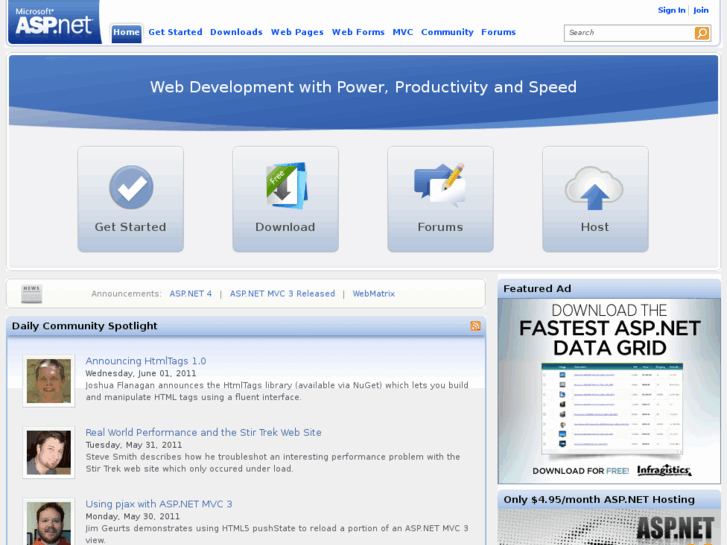Click the Featured Ad heading
The image size is (727, 545).
tap(537, 289)
